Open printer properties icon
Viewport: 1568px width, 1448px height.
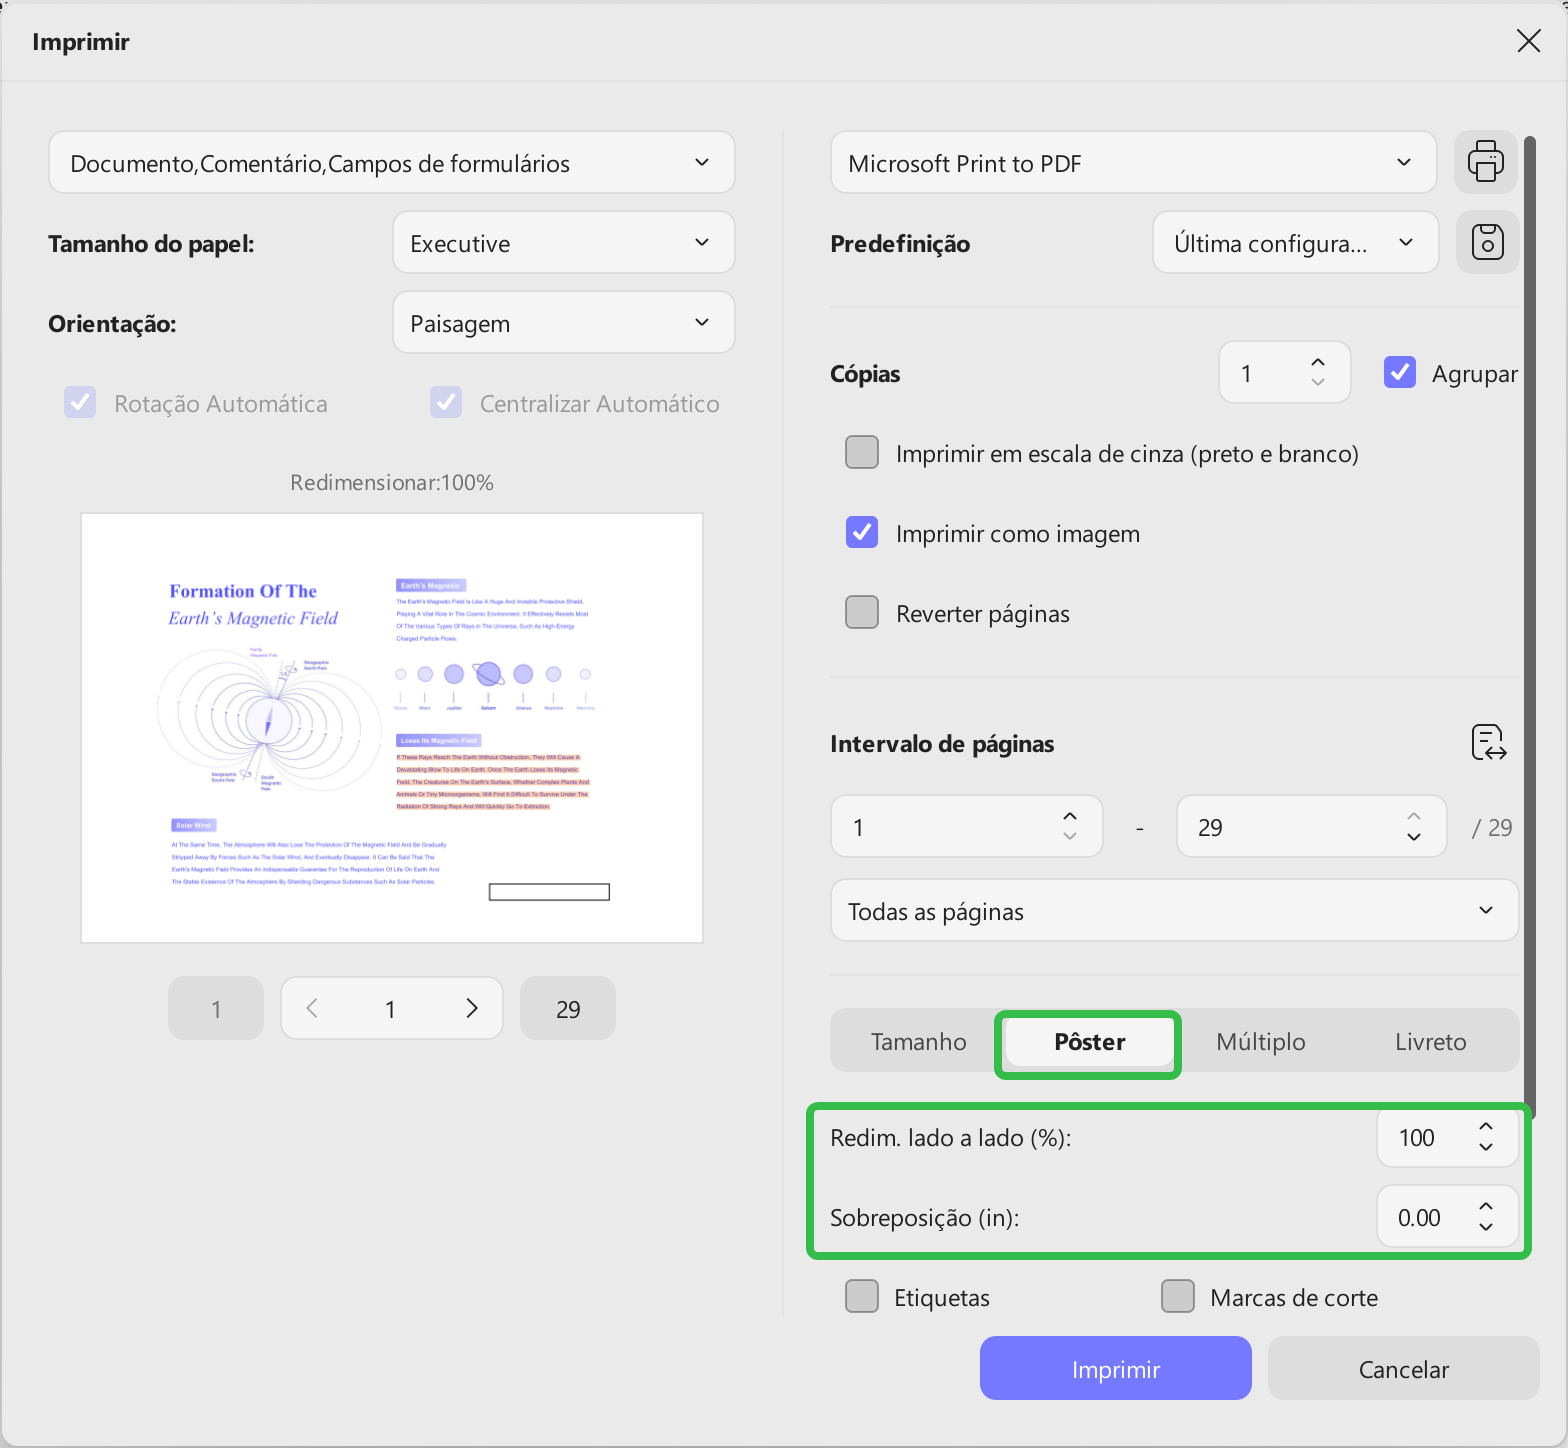click(x=1485, y=162)
